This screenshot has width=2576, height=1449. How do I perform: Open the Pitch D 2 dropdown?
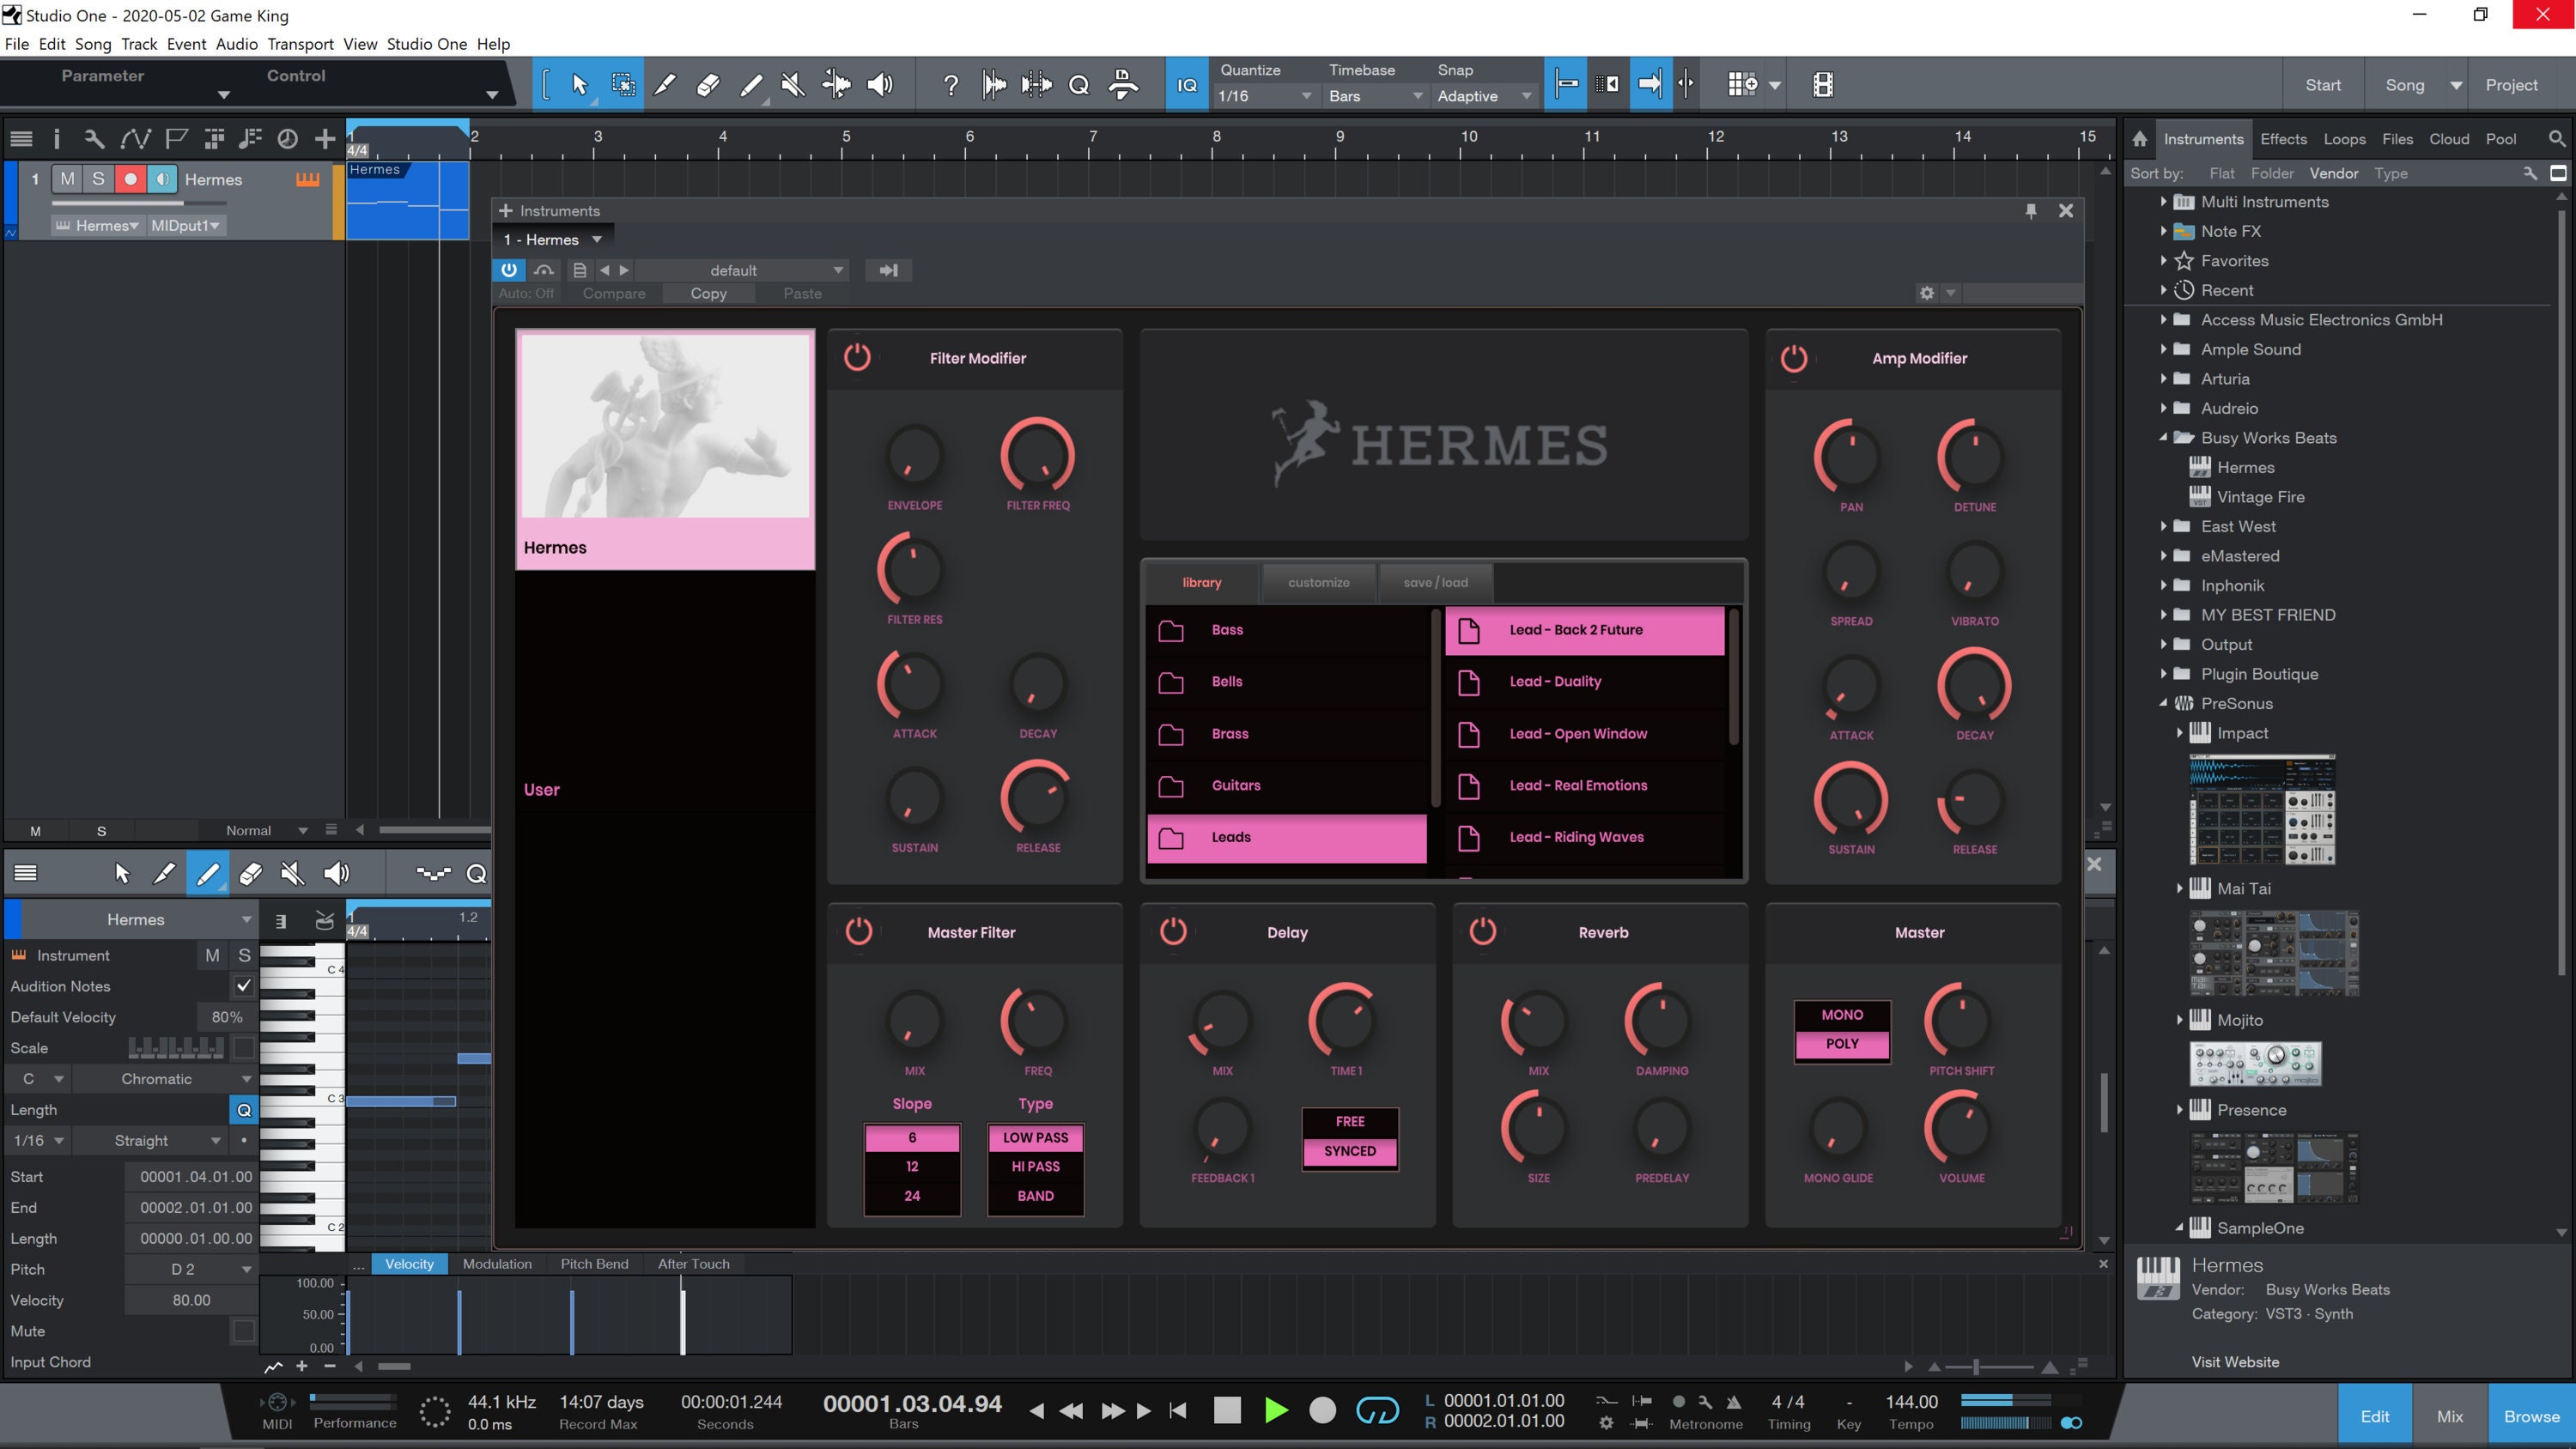[x=190, y=1269]
